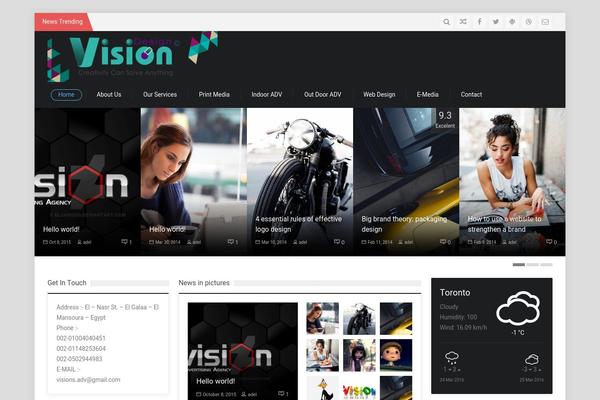The image size is (600, 400).
Task: Open 'How to use a website to strengthen a brand'
Action: (x=504, y=224)
